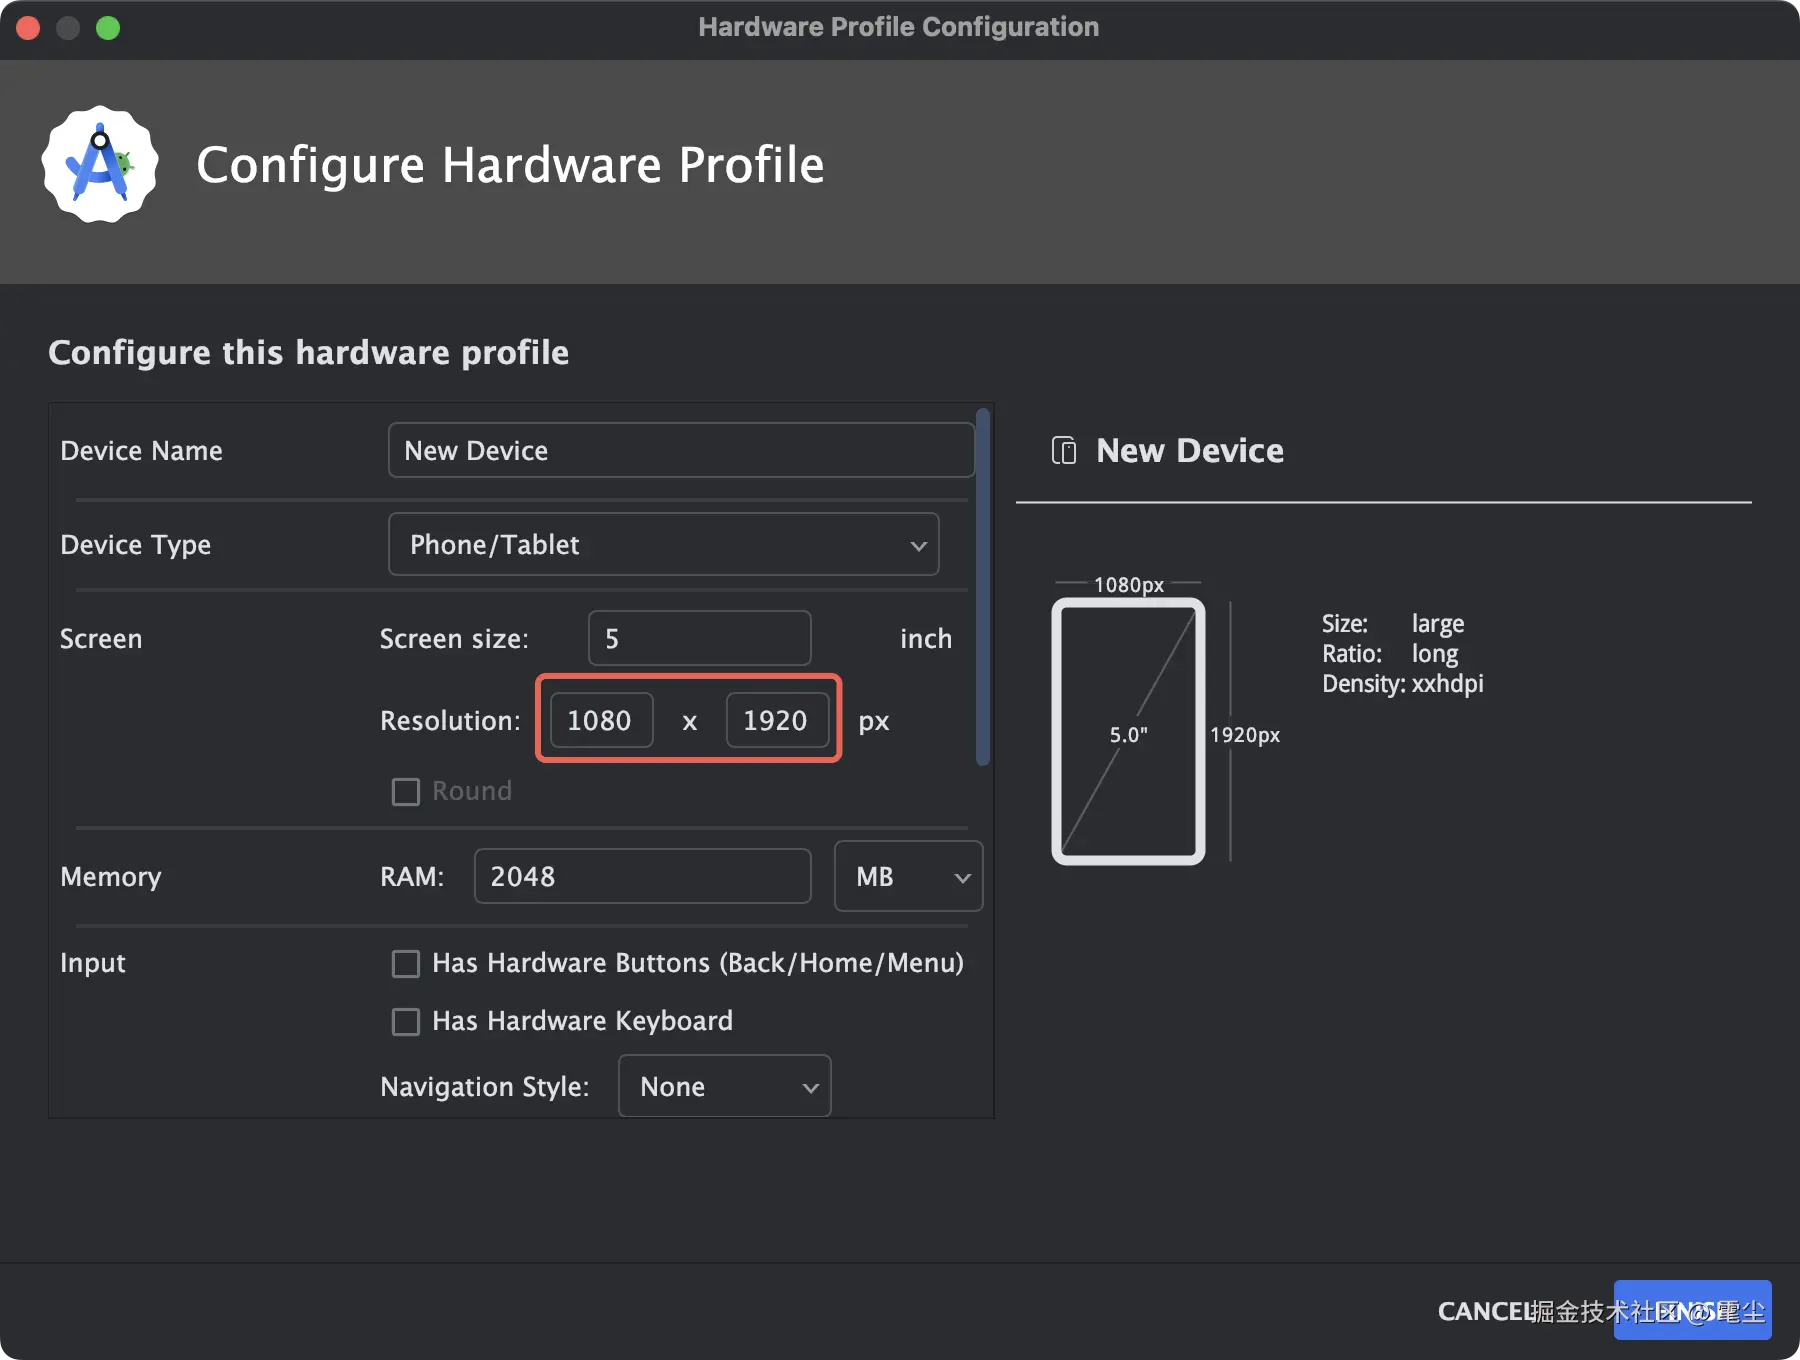Click the Android Studio logo icon

pos(100,165)
